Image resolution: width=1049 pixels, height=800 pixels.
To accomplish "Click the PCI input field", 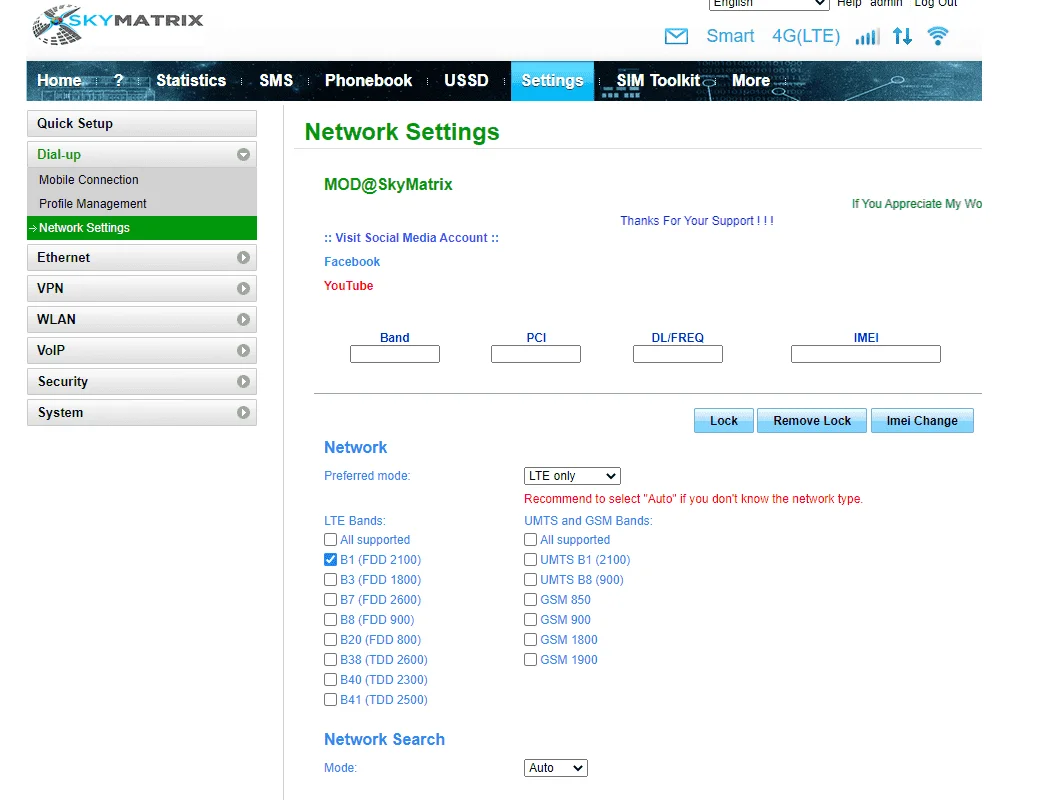I will click(x=536, y=354).
